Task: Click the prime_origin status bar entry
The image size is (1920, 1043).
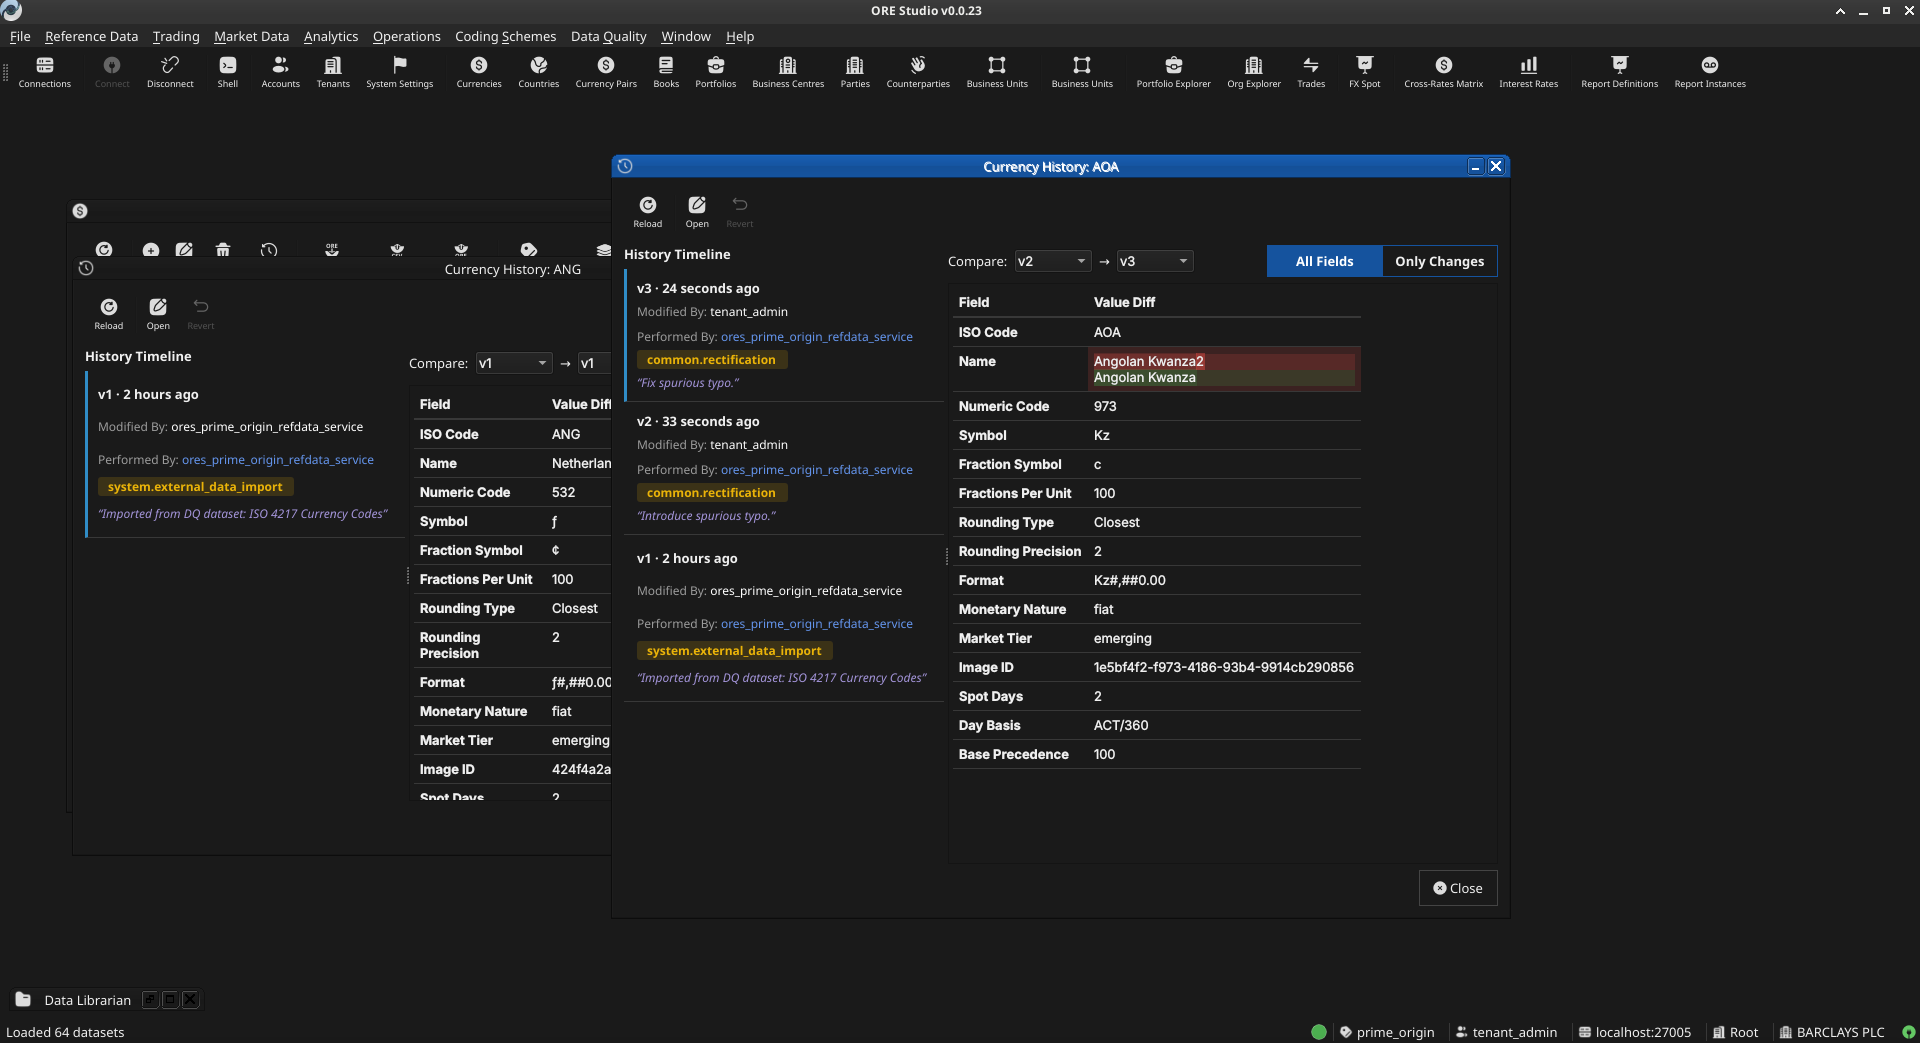Action: [1387, 1032]
